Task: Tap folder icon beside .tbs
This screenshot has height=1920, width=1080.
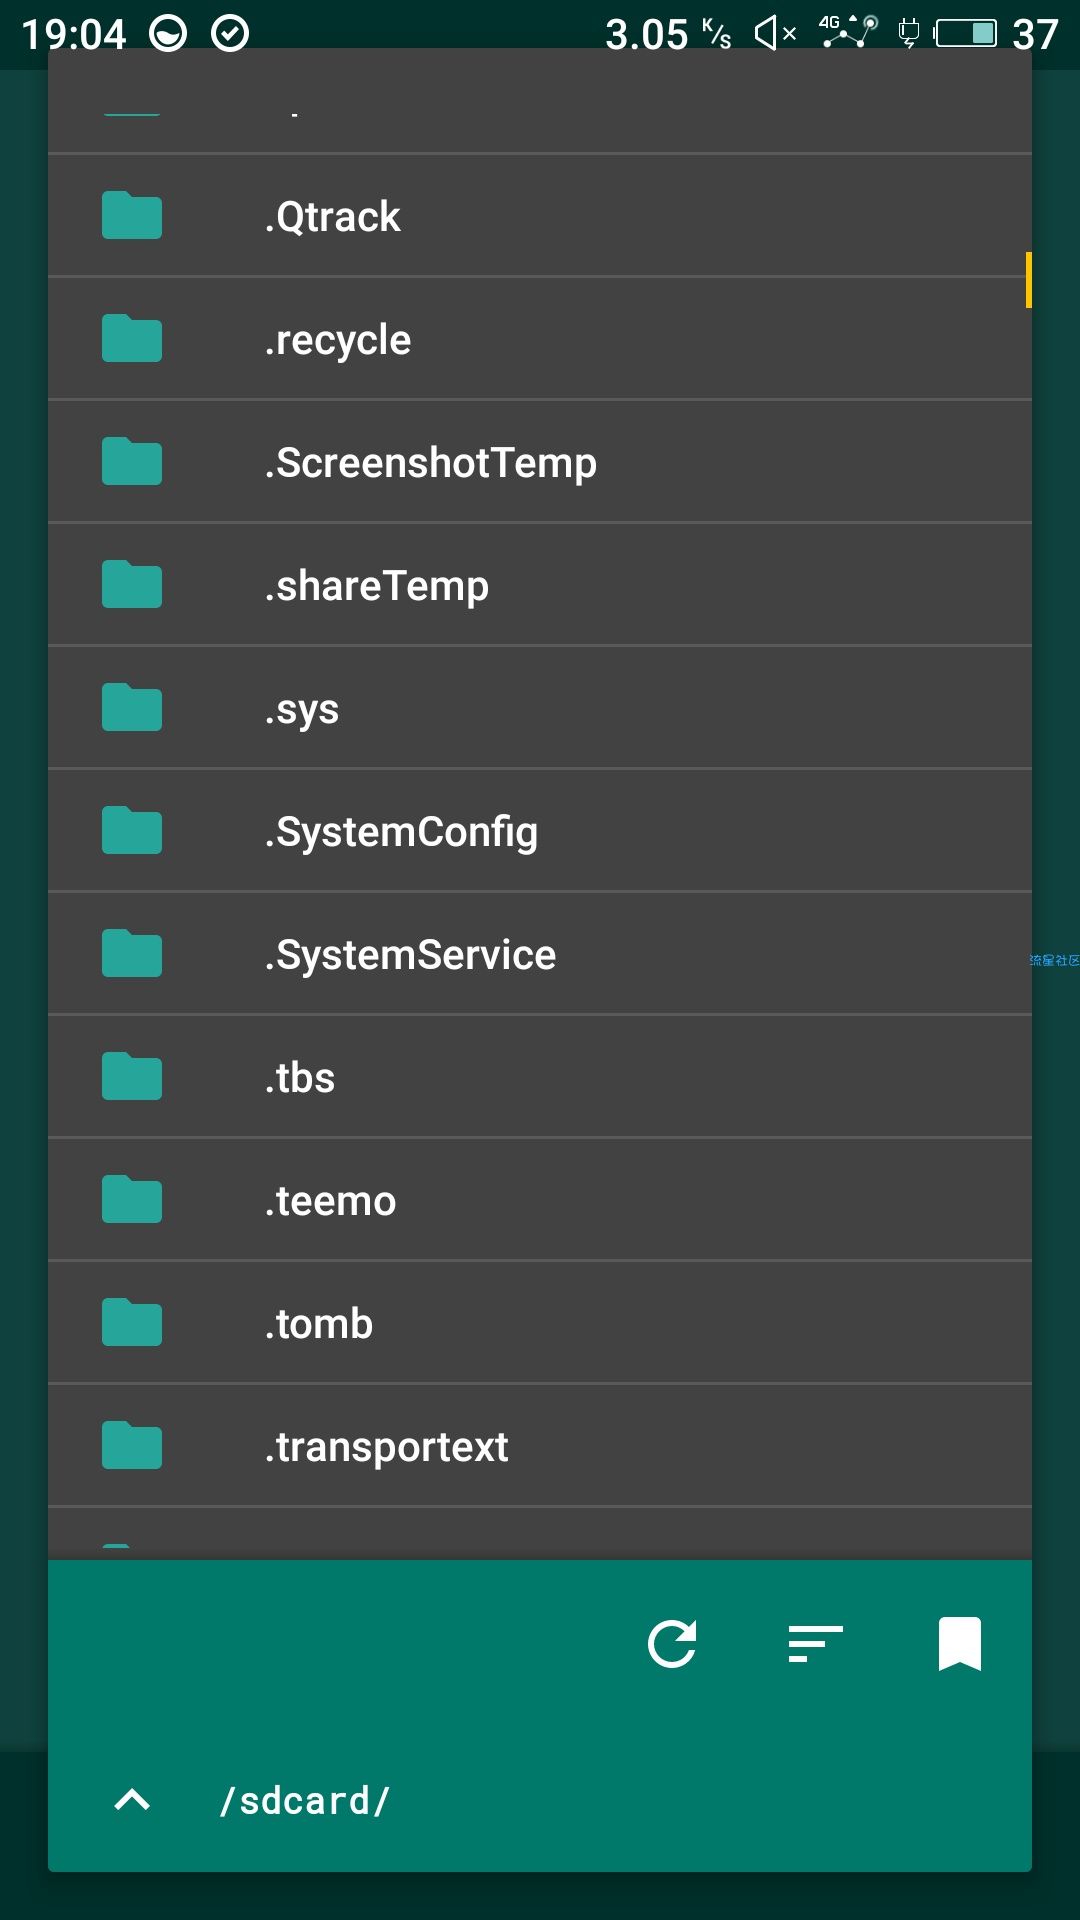Action: pyautogui.click(x=132, y=1077)
